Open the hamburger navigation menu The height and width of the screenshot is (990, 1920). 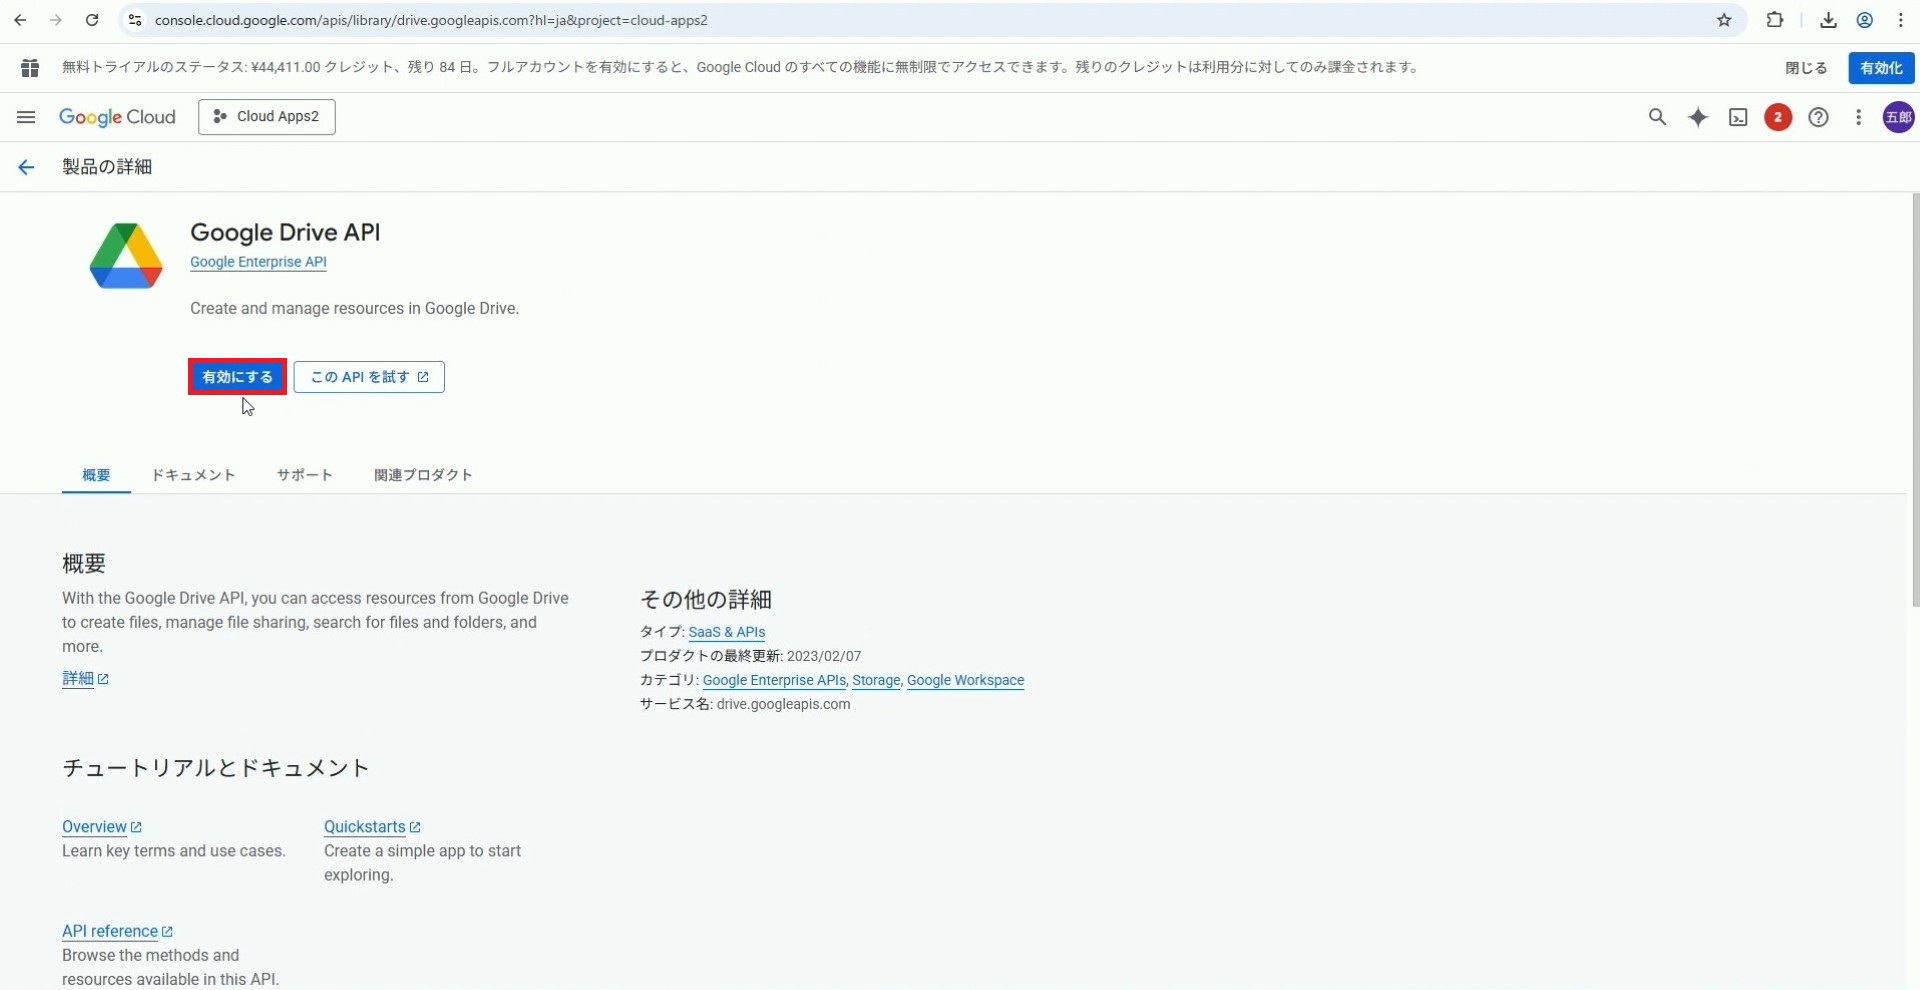(x=26, y=117)
